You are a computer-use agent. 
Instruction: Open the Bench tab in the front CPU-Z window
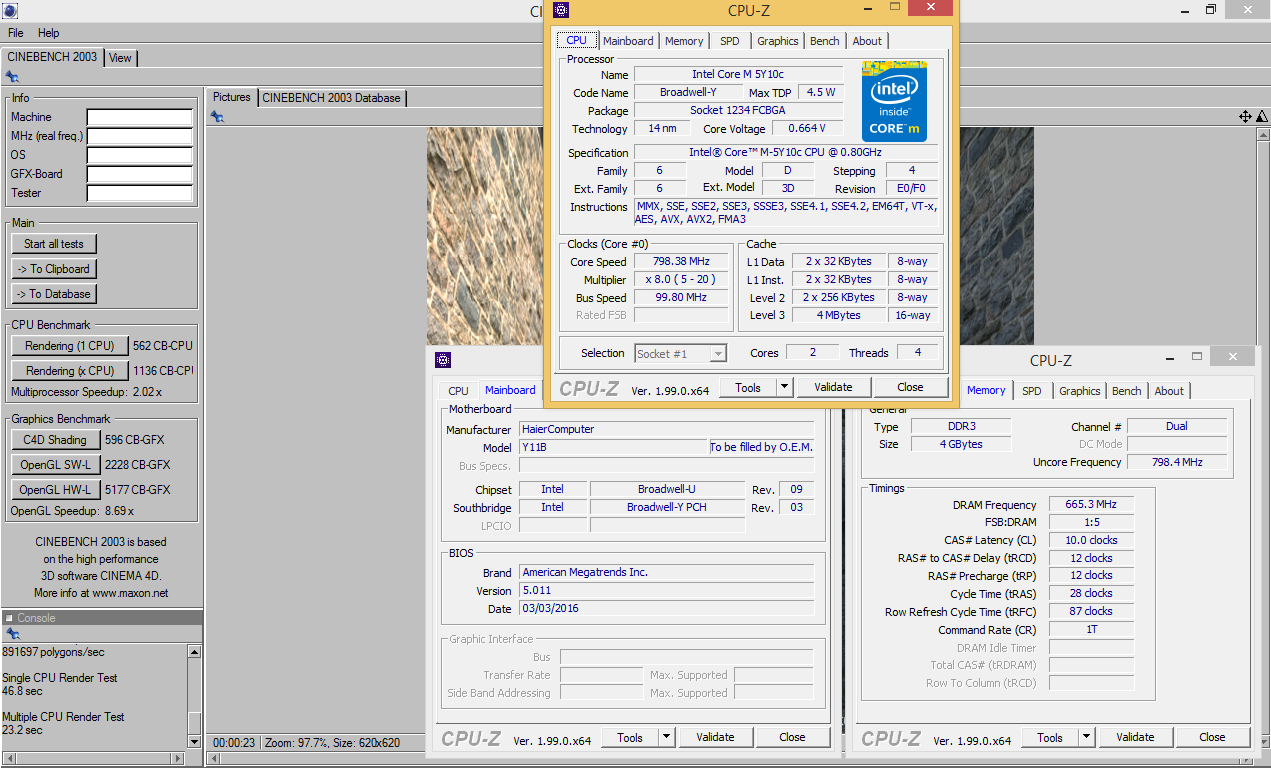click(x=825, y=41)
